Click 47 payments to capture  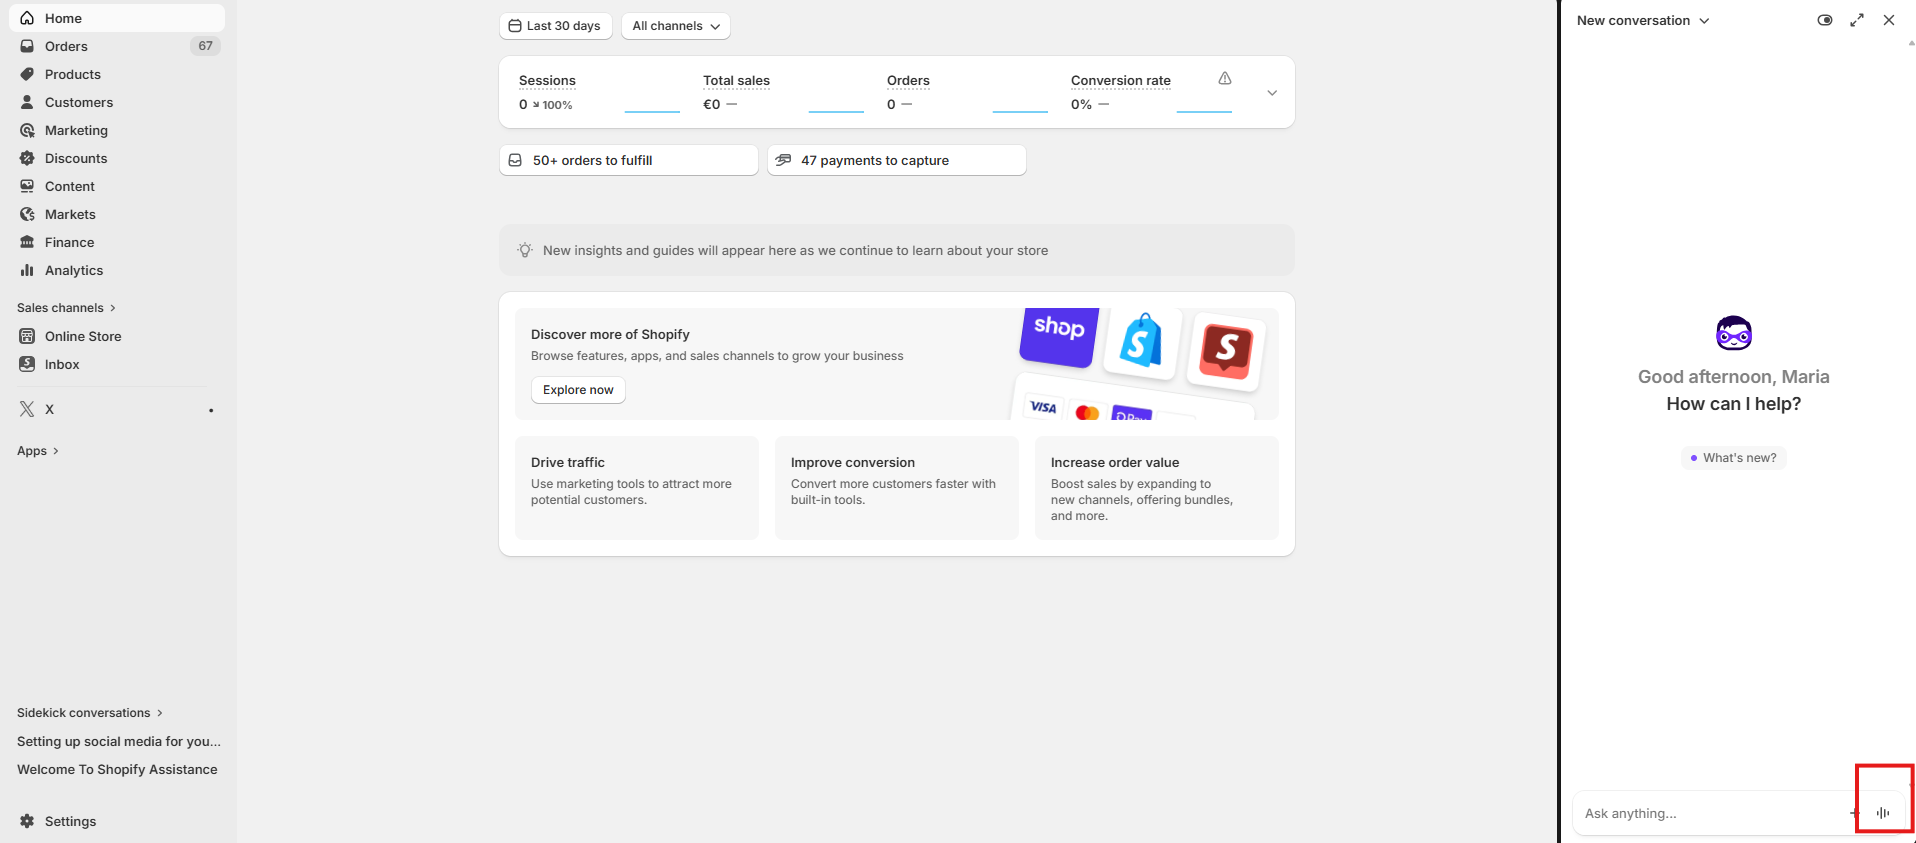tap(896, 160)
